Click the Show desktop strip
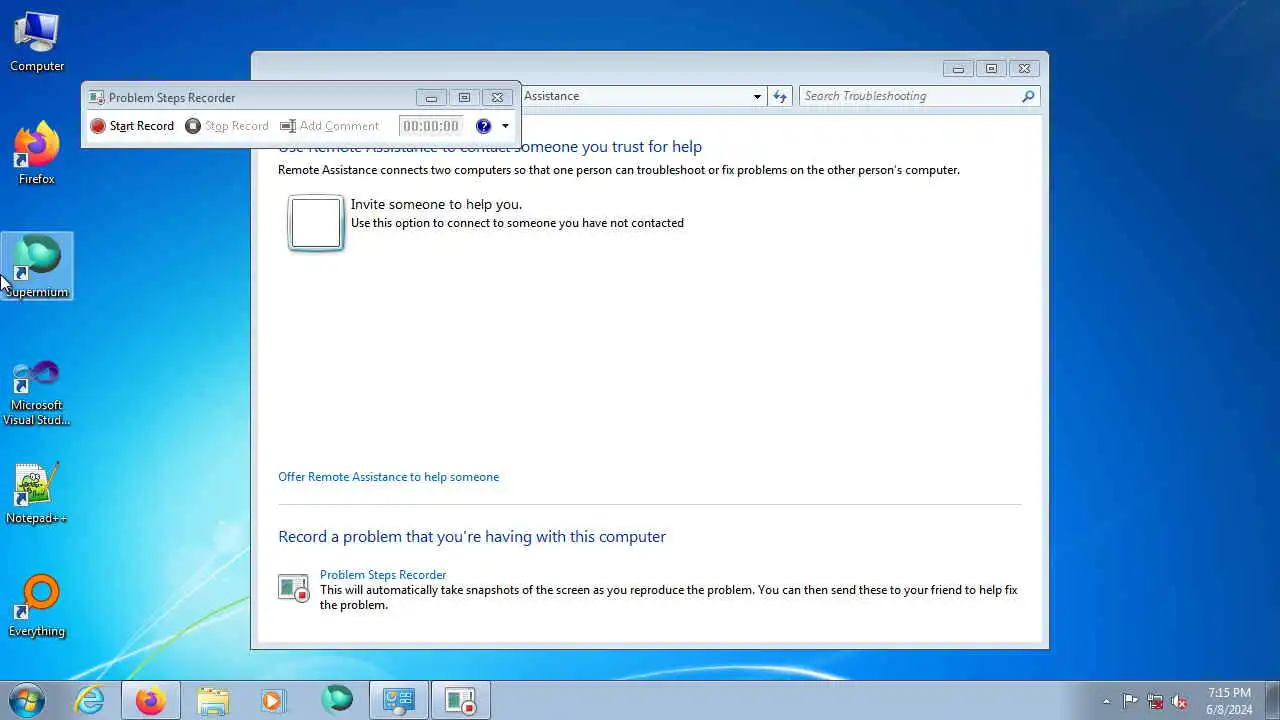The image size is (1280, 720). pos(1272,701)
